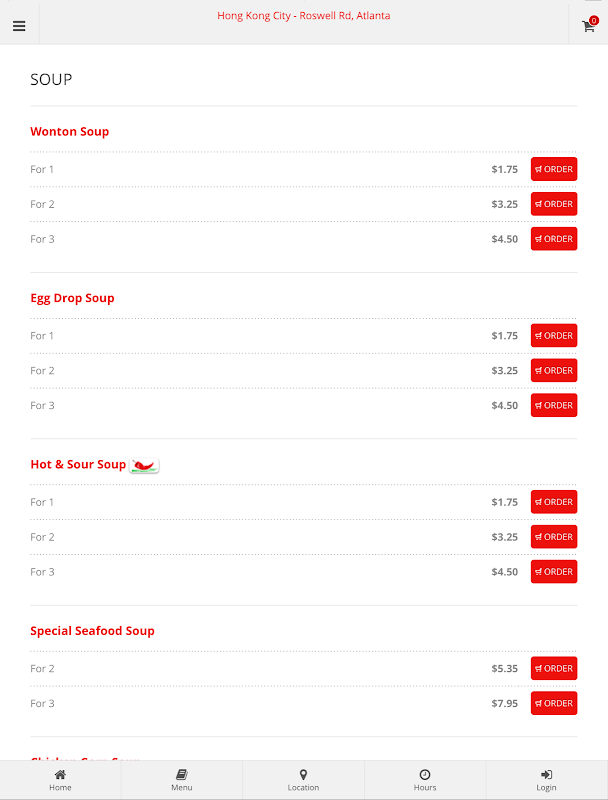608x800 pixels.
Task: Click the Hot & Sour Soup chili icon
Action: point(144,465)
